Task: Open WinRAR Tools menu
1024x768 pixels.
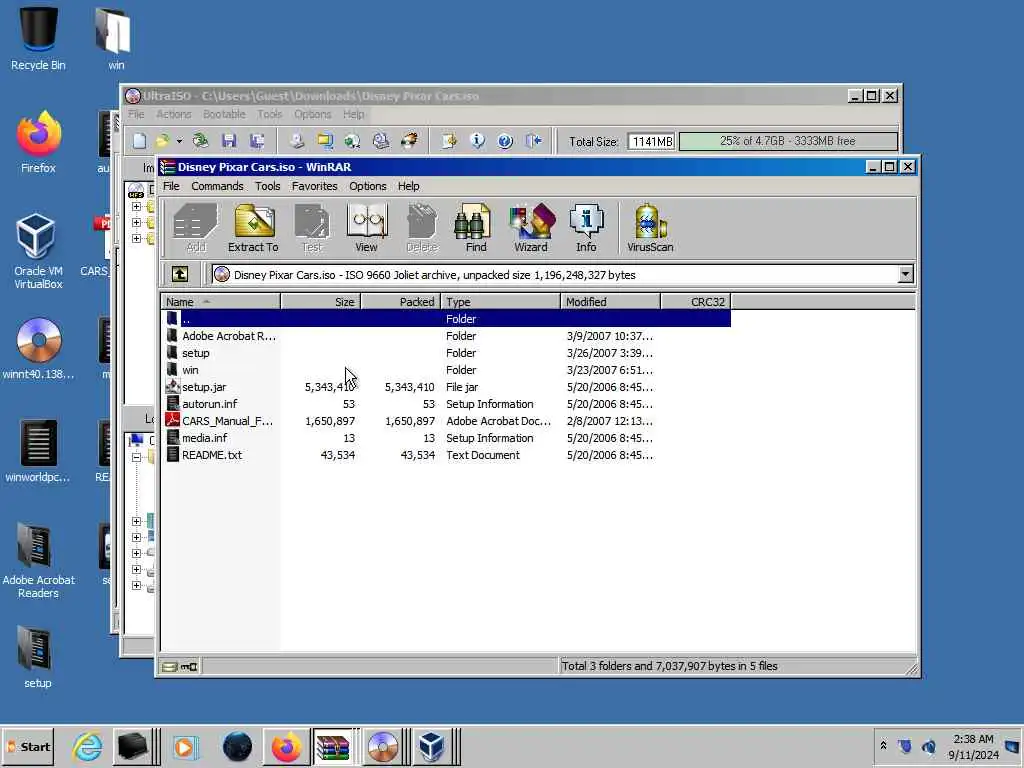Action: (x=267, y=186)
